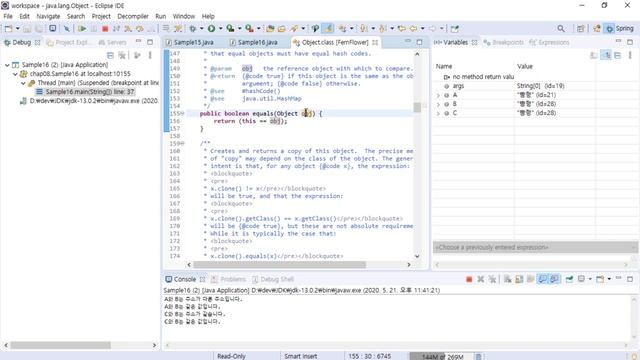Open the Variables view menu
The image size is (640, 360).
pyautogui.click(x=630, y=55)
